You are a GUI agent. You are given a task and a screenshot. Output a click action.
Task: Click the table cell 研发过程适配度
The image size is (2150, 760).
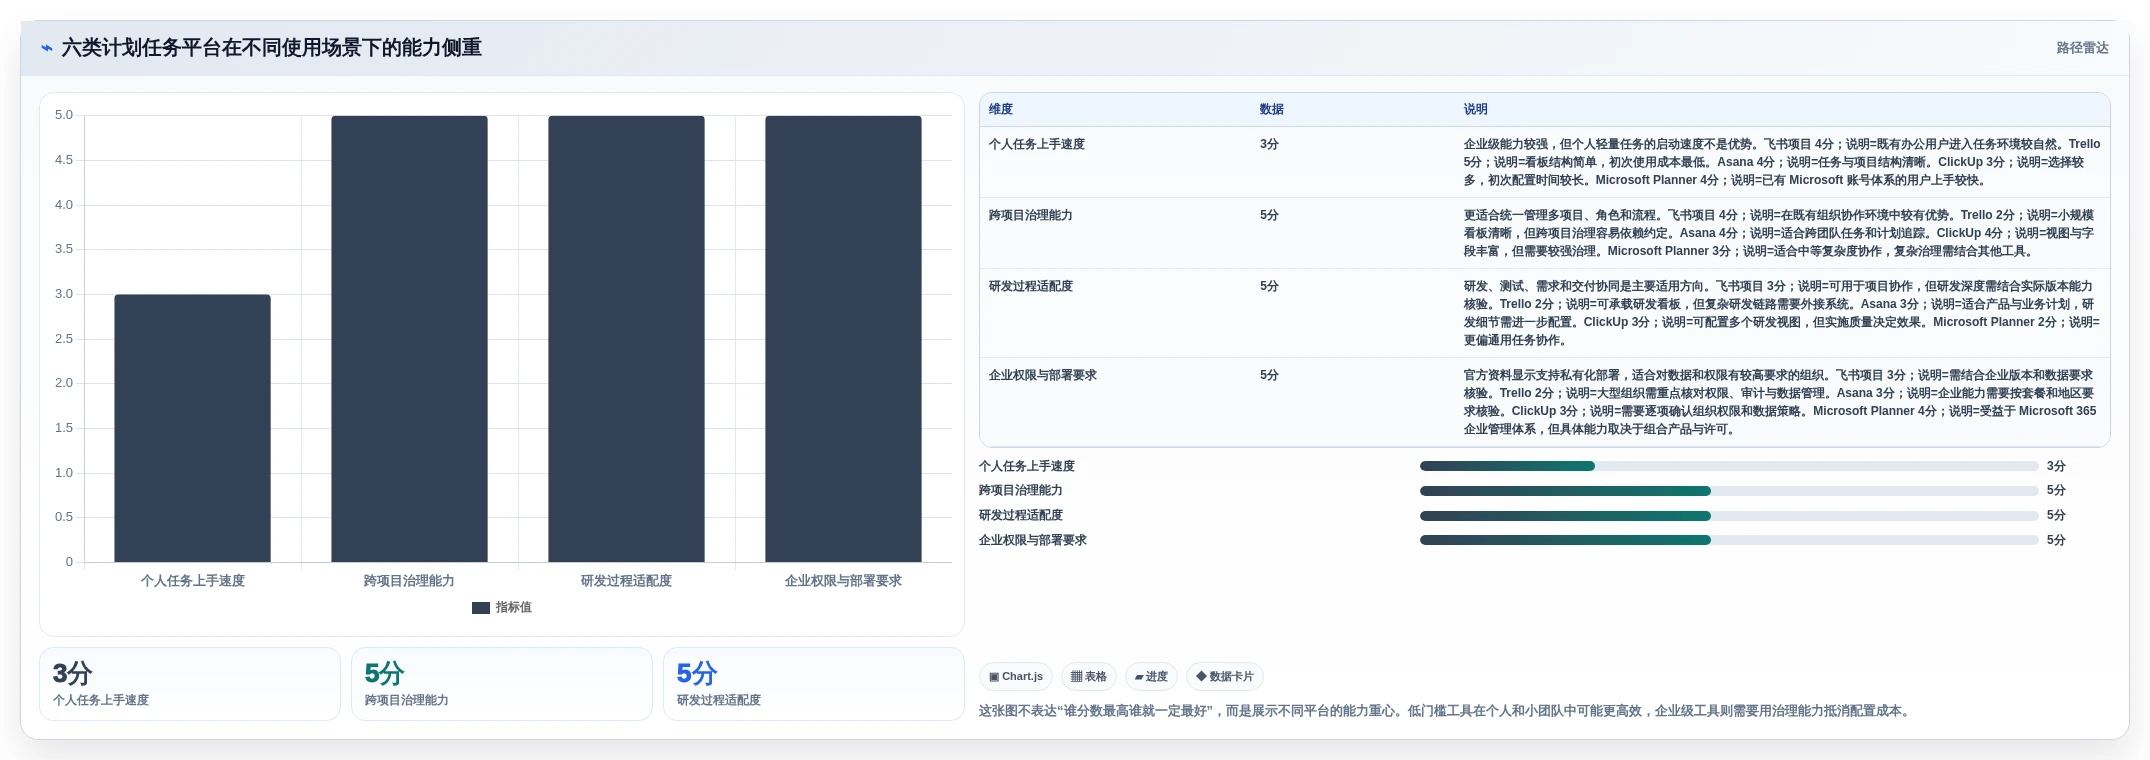[1030, 286]
